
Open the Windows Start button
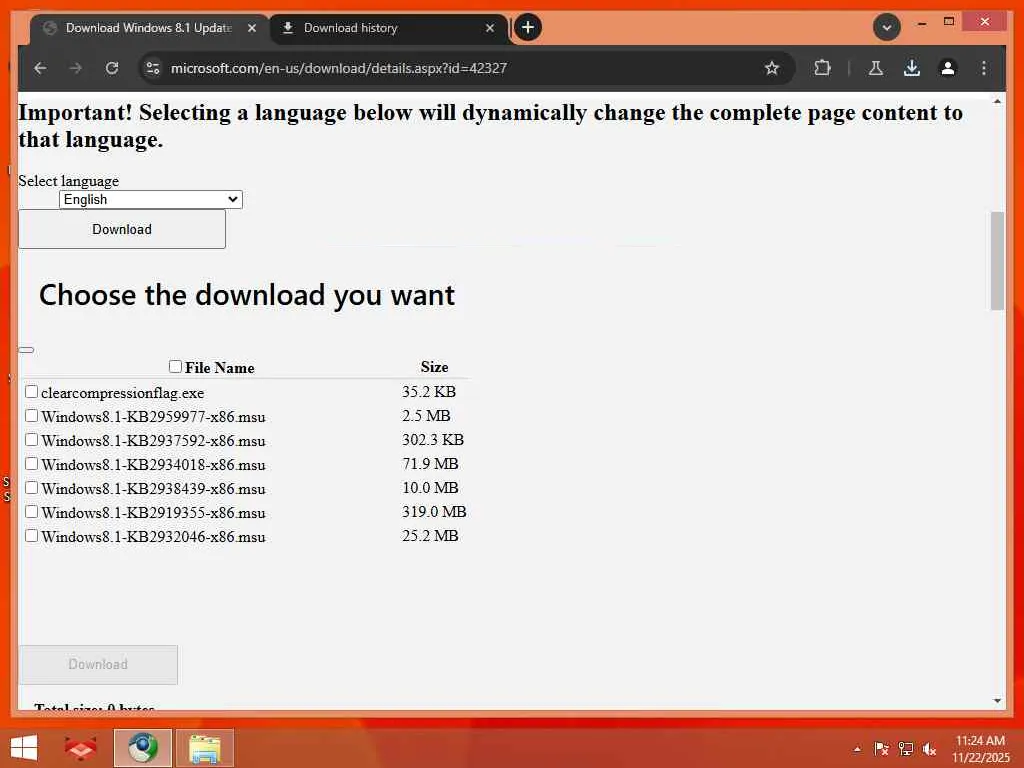click(24, 748)
